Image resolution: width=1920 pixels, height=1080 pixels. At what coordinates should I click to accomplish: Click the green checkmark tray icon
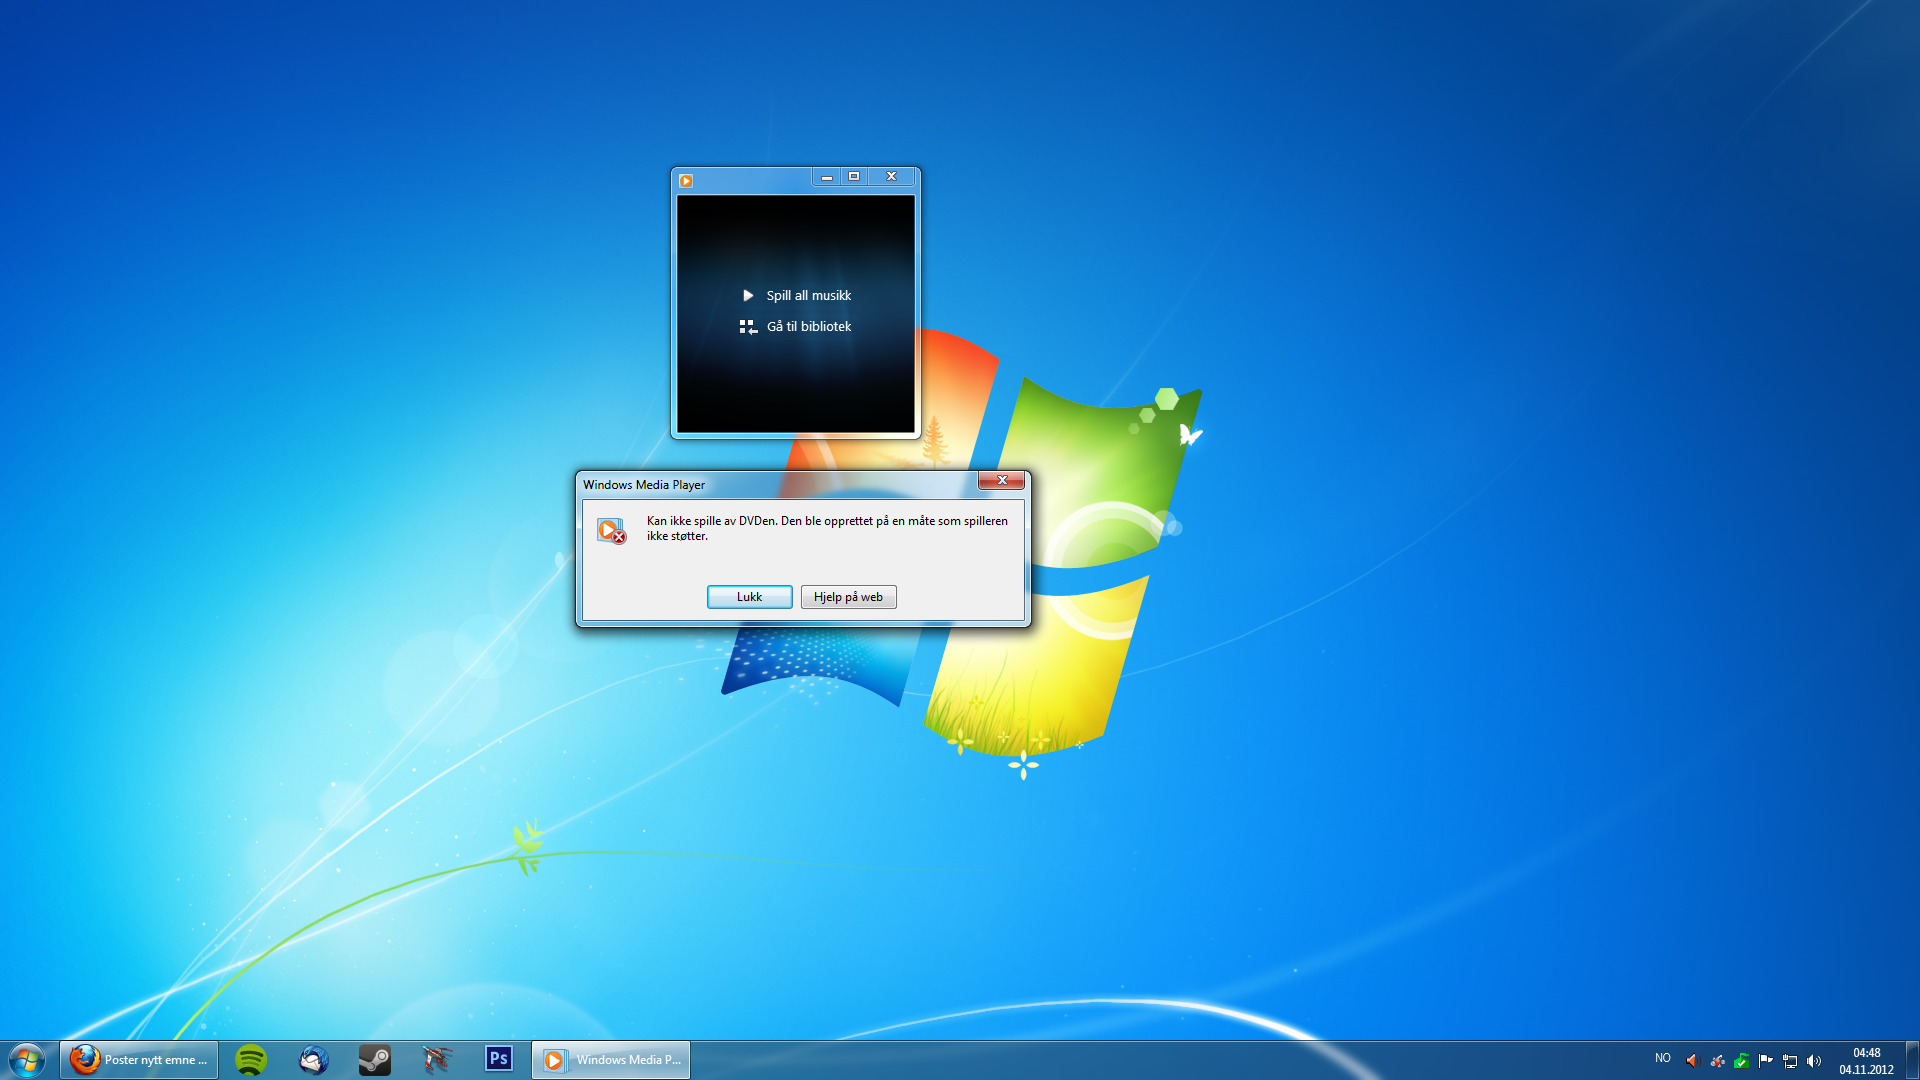[x=1741, y=1061]
